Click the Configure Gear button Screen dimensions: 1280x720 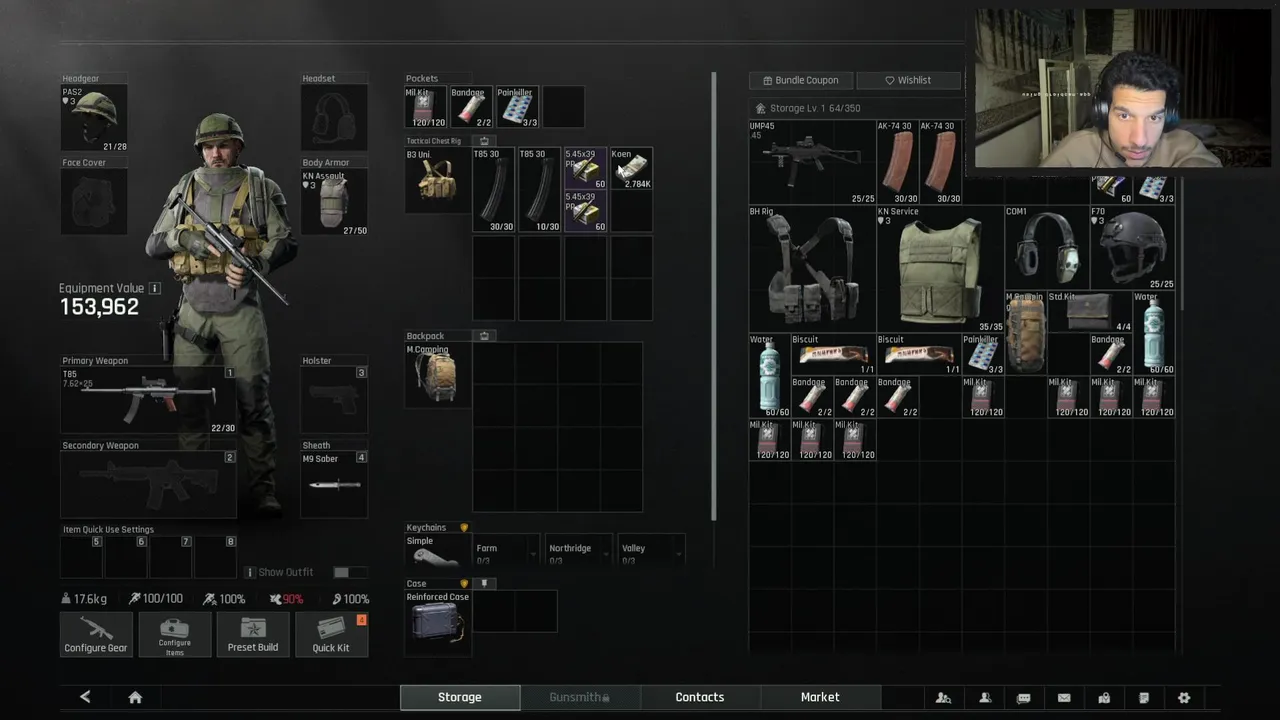point(96,634)
